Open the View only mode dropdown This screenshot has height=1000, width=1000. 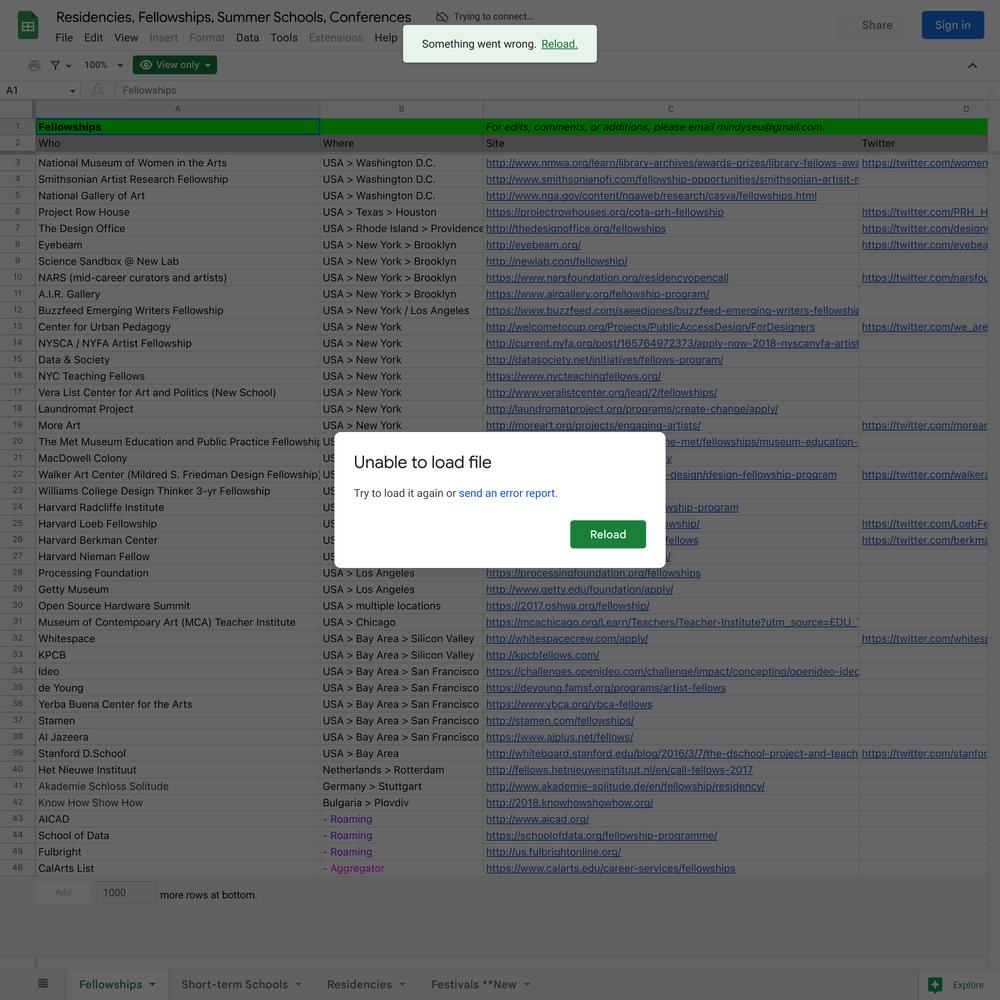coord(175,65)
